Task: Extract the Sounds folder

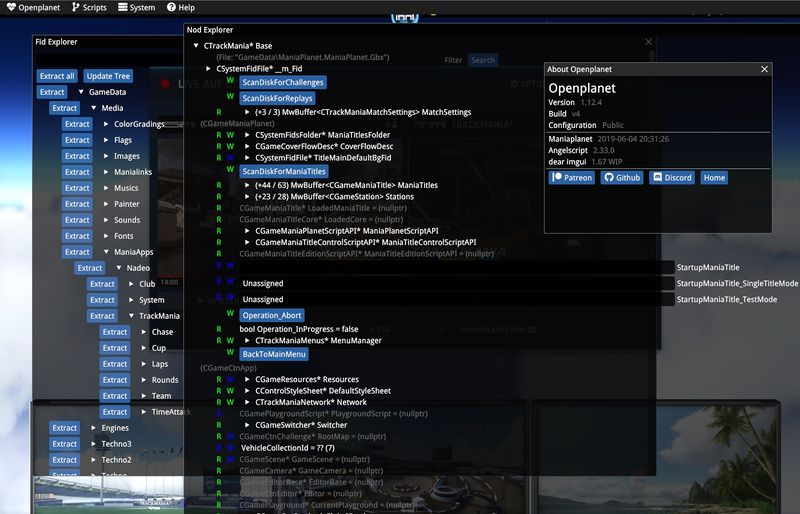Action: 77,220
